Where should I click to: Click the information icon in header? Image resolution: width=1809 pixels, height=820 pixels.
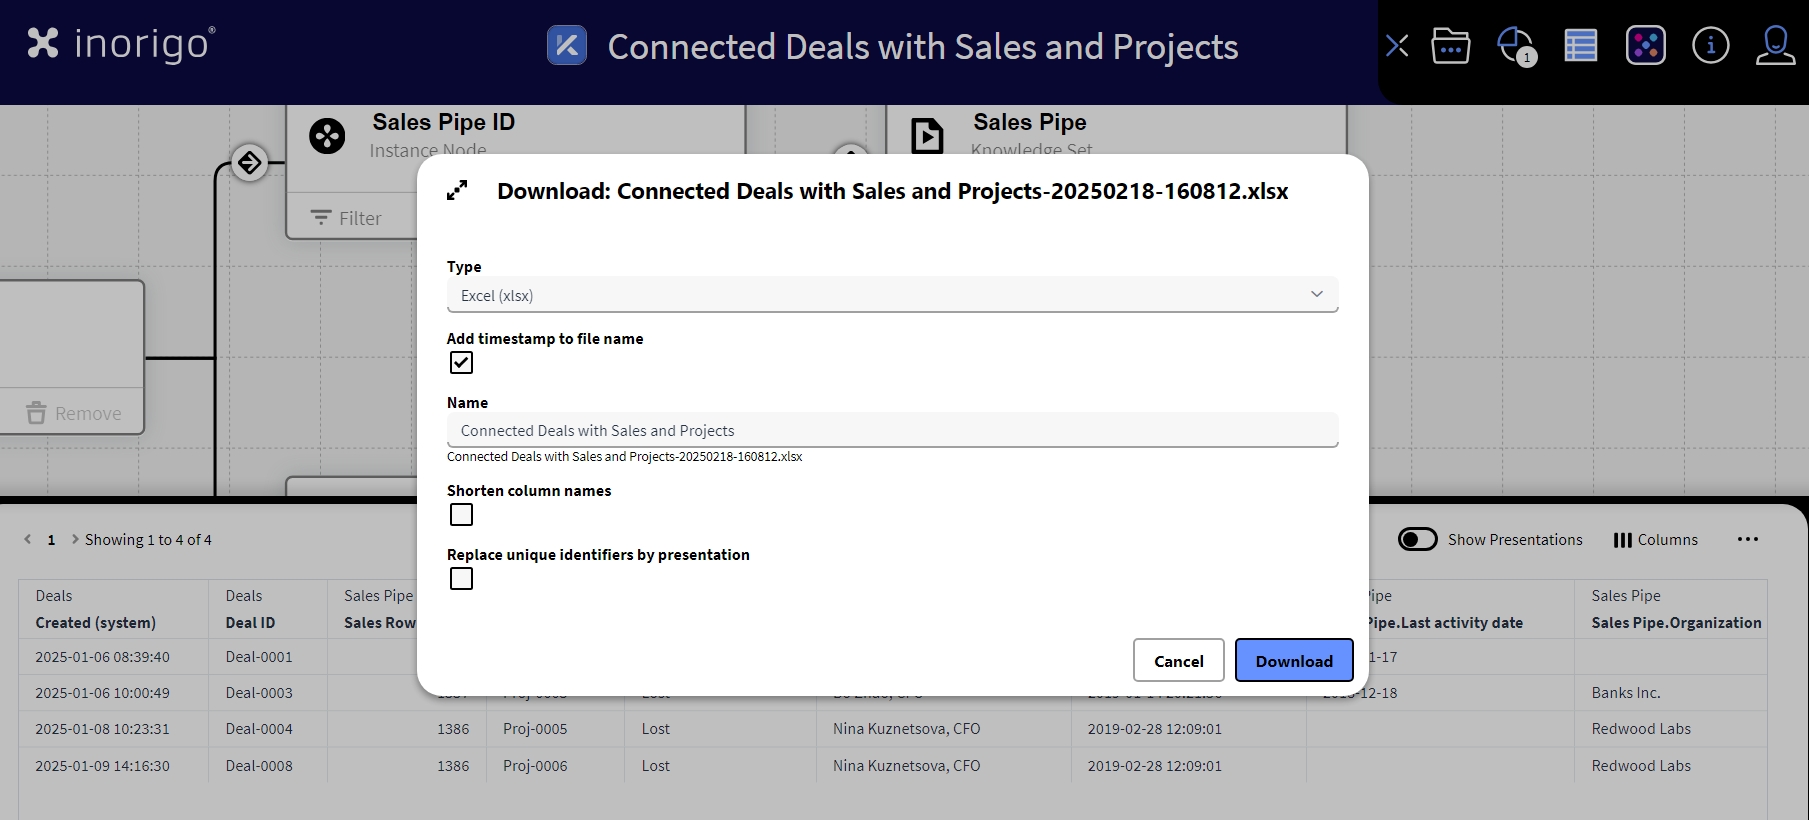1710,46
